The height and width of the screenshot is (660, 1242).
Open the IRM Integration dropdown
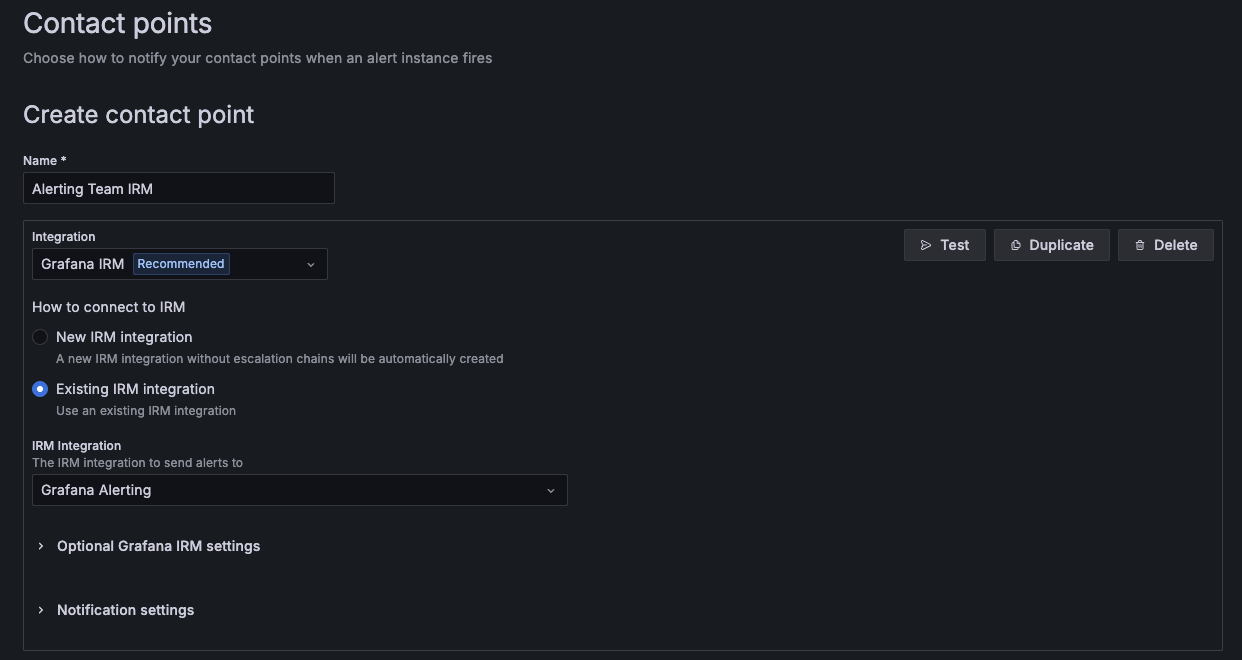point(299,490)
